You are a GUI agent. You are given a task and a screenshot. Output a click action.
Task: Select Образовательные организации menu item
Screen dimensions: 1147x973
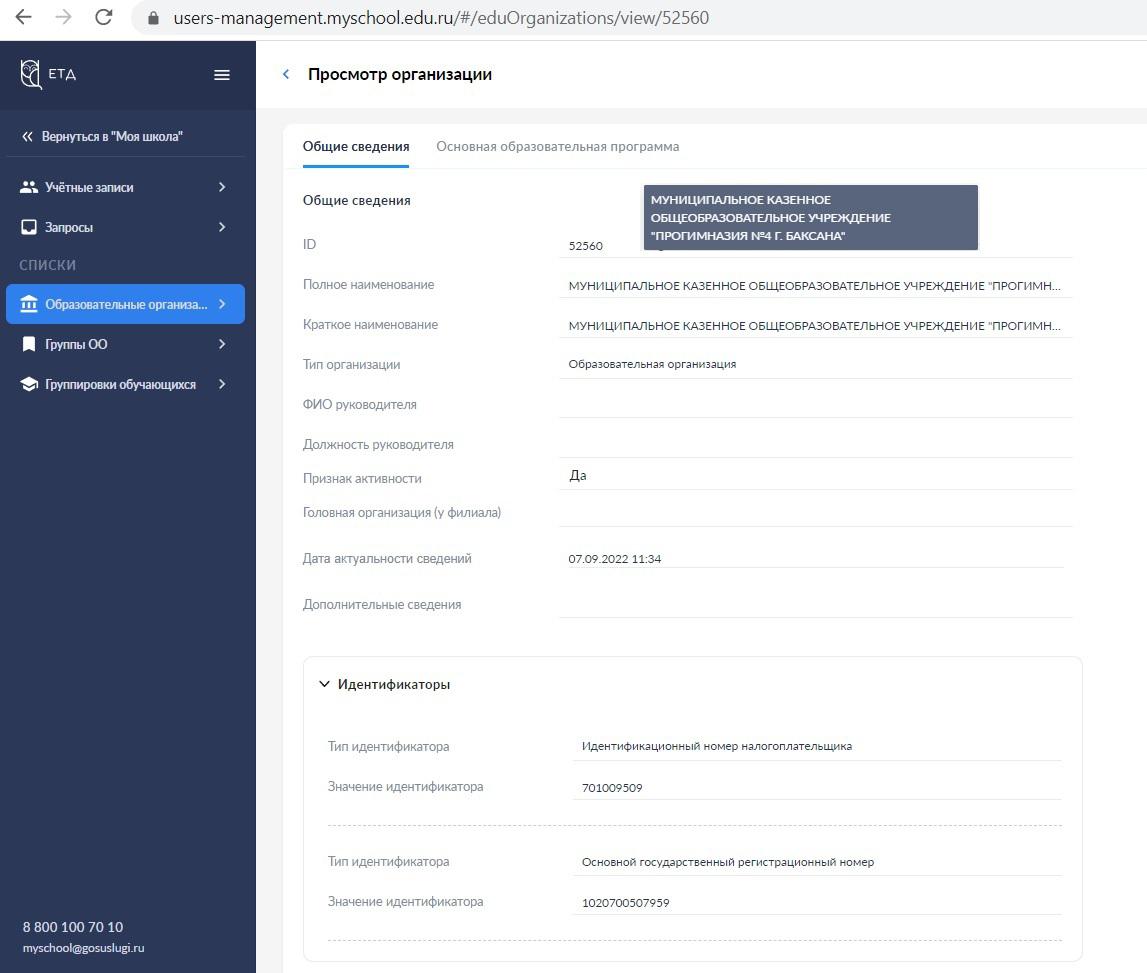click(x=125, y=304)
